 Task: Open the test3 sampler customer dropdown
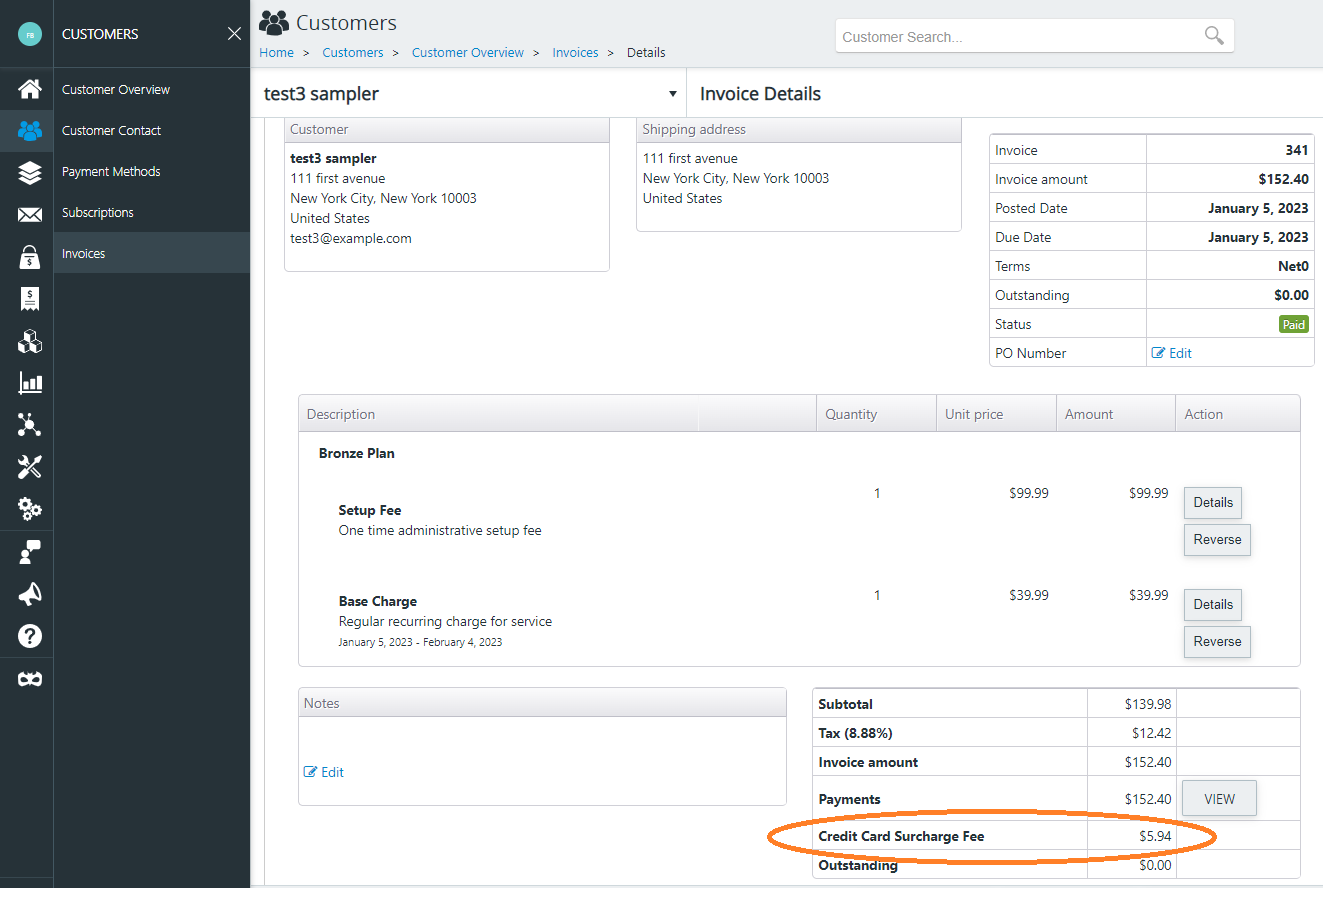click(470, 94)
